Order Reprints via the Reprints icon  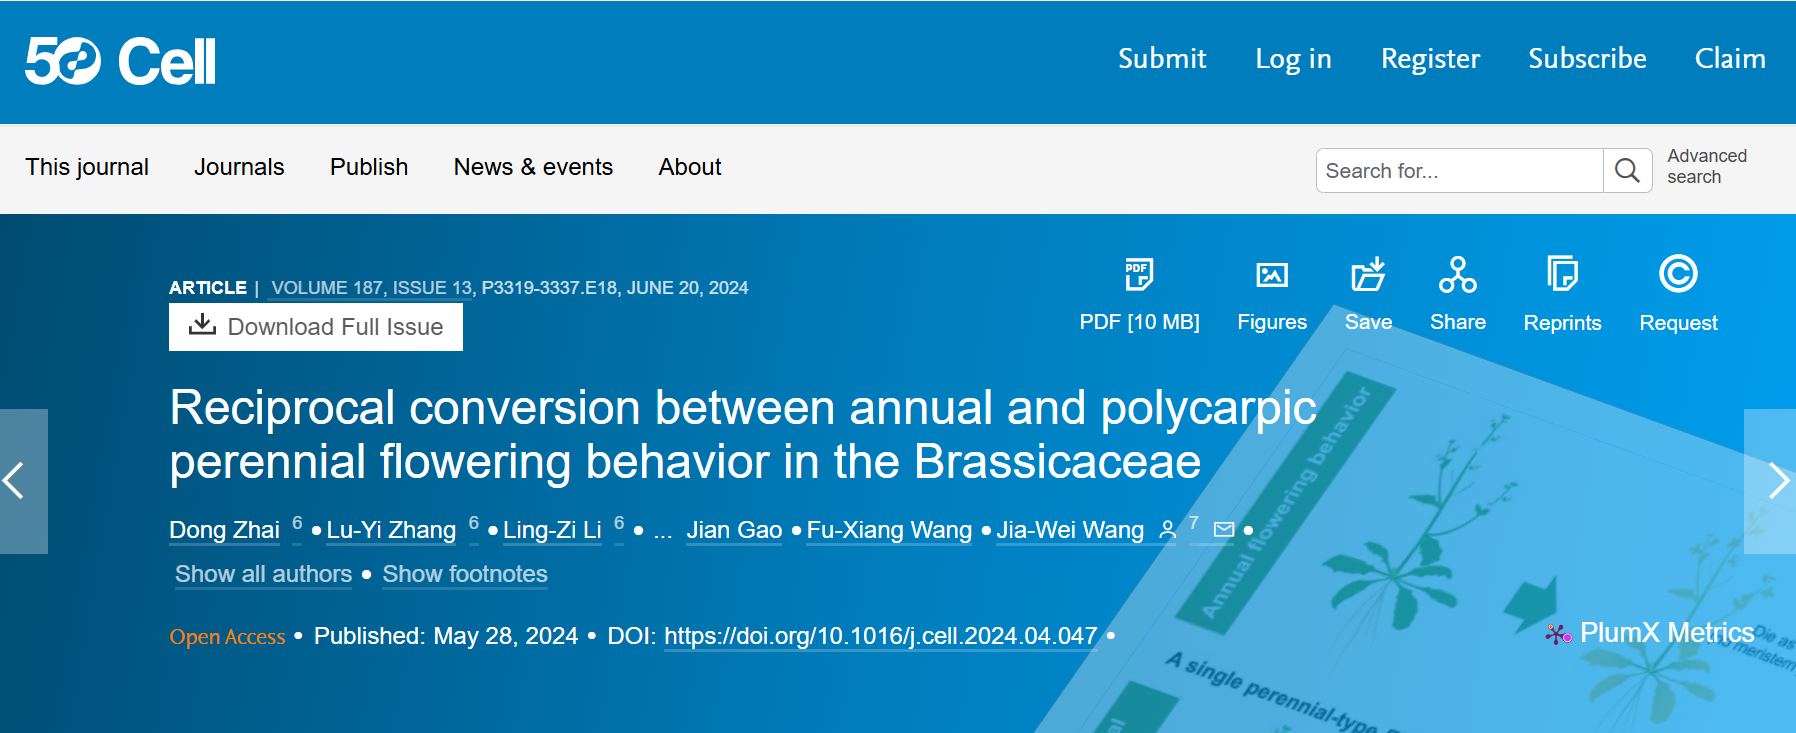pos(1562,274)
